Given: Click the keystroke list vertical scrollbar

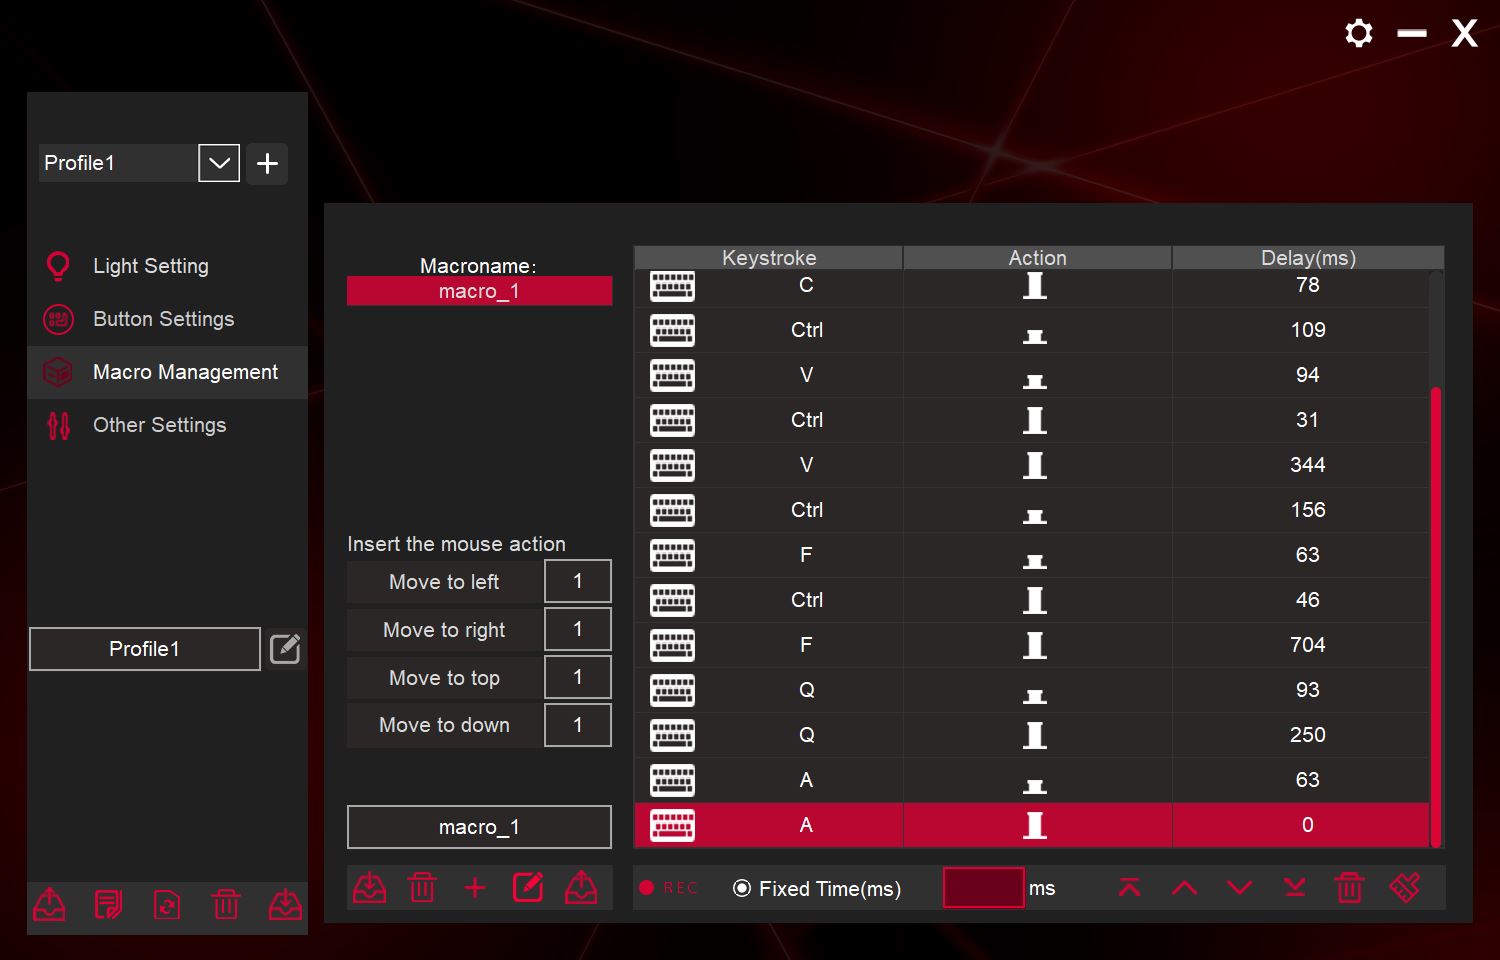Looking at the screenshot, I should coord(1436,615).
